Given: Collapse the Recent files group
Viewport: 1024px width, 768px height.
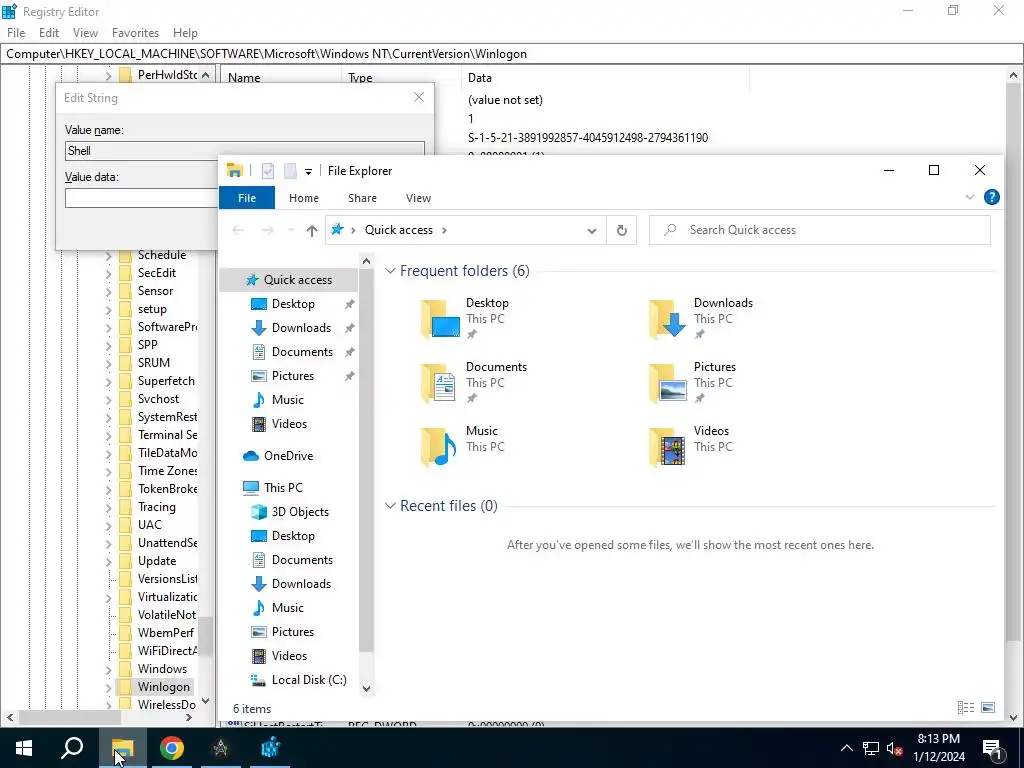Looking at the screenshot, I should 390,505.
